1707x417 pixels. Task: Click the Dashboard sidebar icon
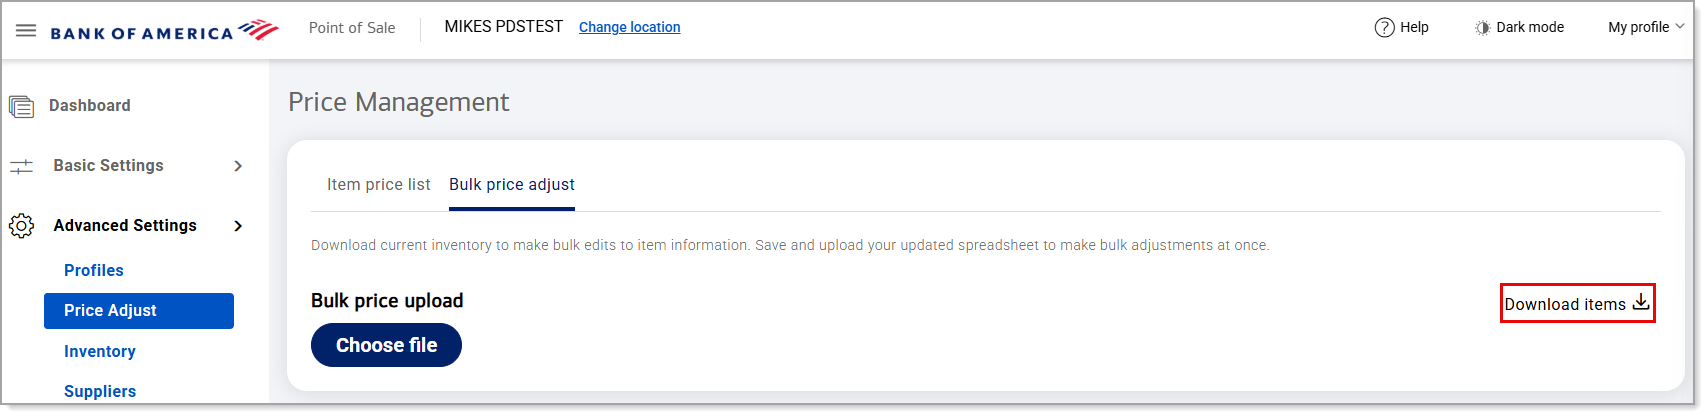coord(21,106)
